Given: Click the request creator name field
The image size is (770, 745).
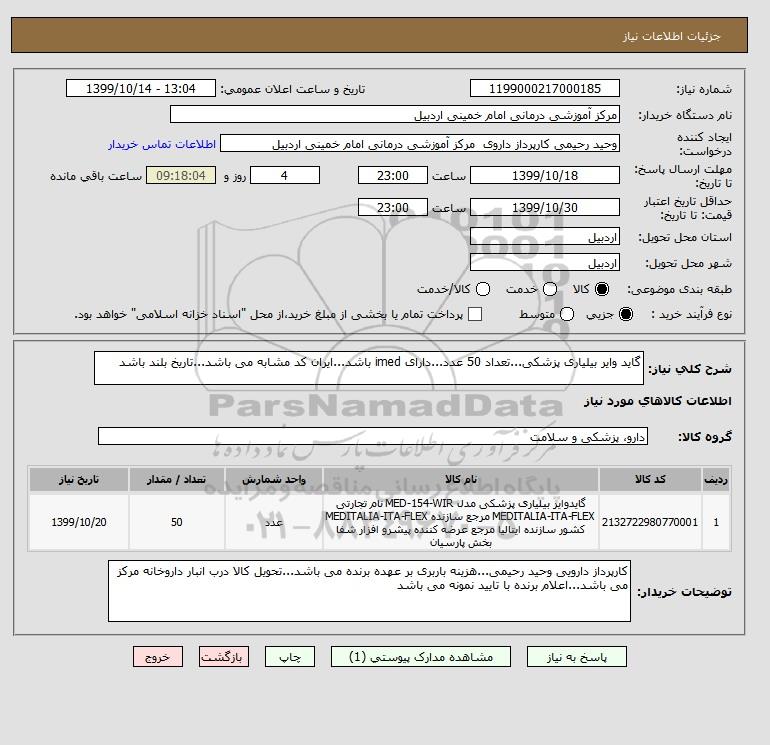Looking at the screenshot, I should coord(420,144).
